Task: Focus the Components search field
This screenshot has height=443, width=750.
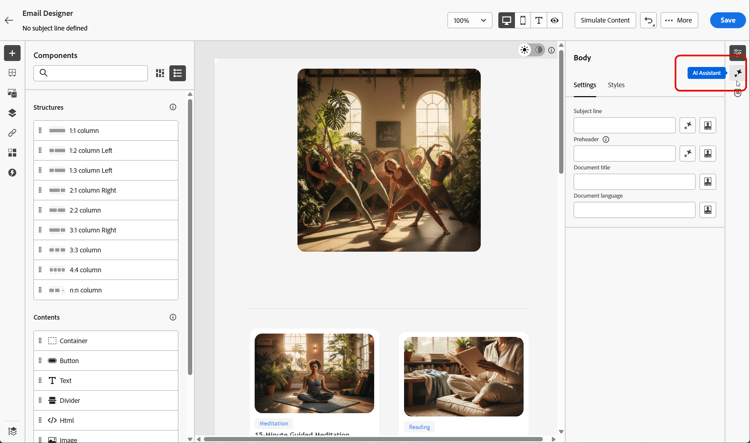Action: coord(90,73)
